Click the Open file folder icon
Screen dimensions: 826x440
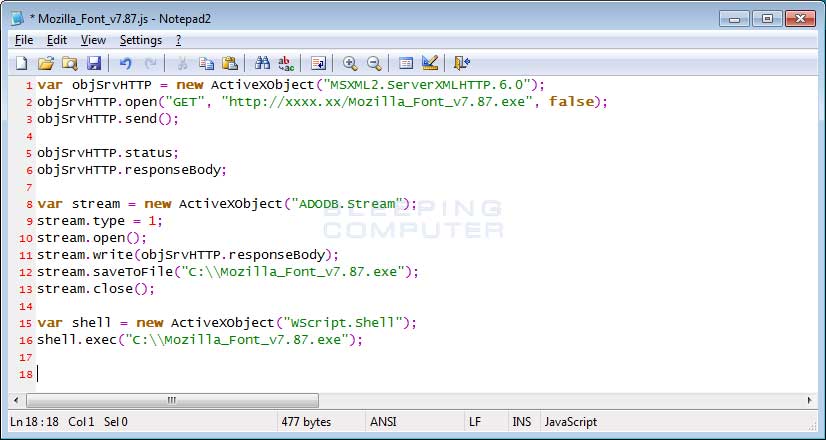click(46, 63)
